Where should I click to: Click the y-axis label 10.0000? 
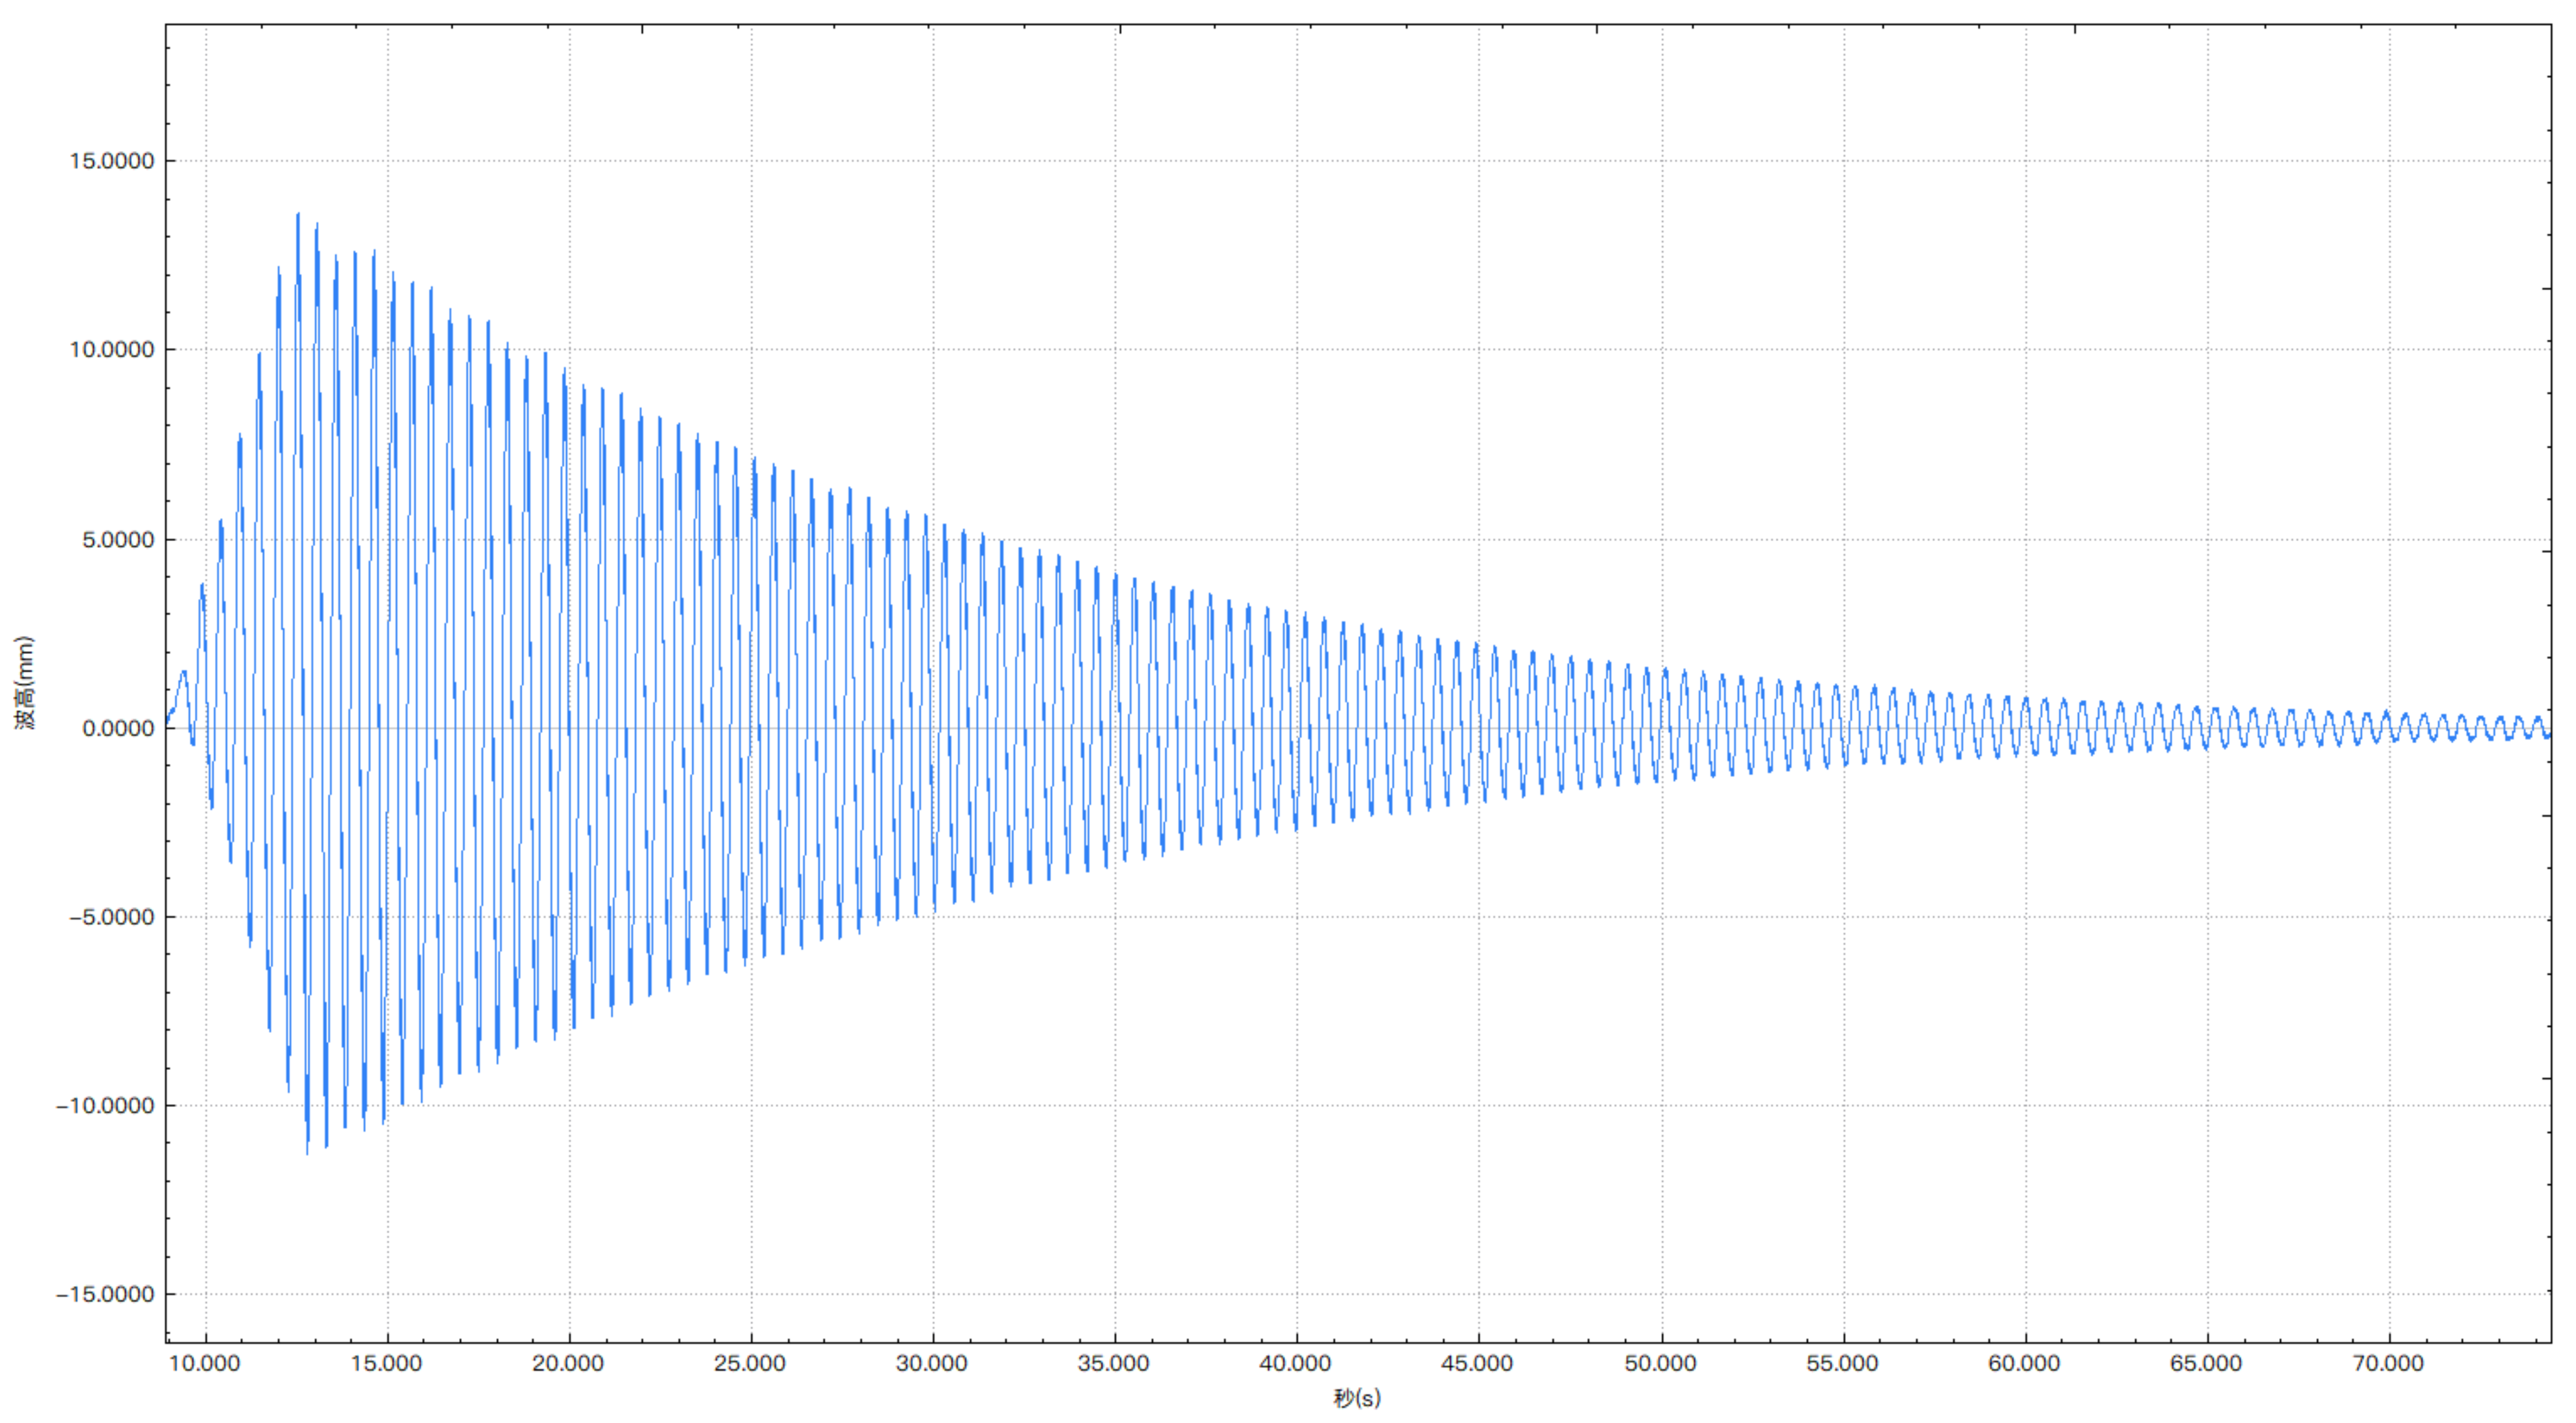(x=111, y=350)
